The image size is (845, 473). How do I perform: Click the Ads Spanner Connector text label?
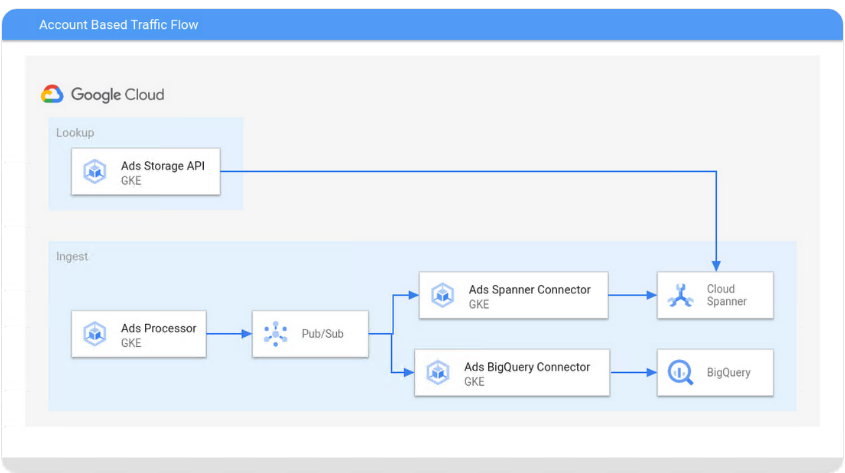(529, 290)
